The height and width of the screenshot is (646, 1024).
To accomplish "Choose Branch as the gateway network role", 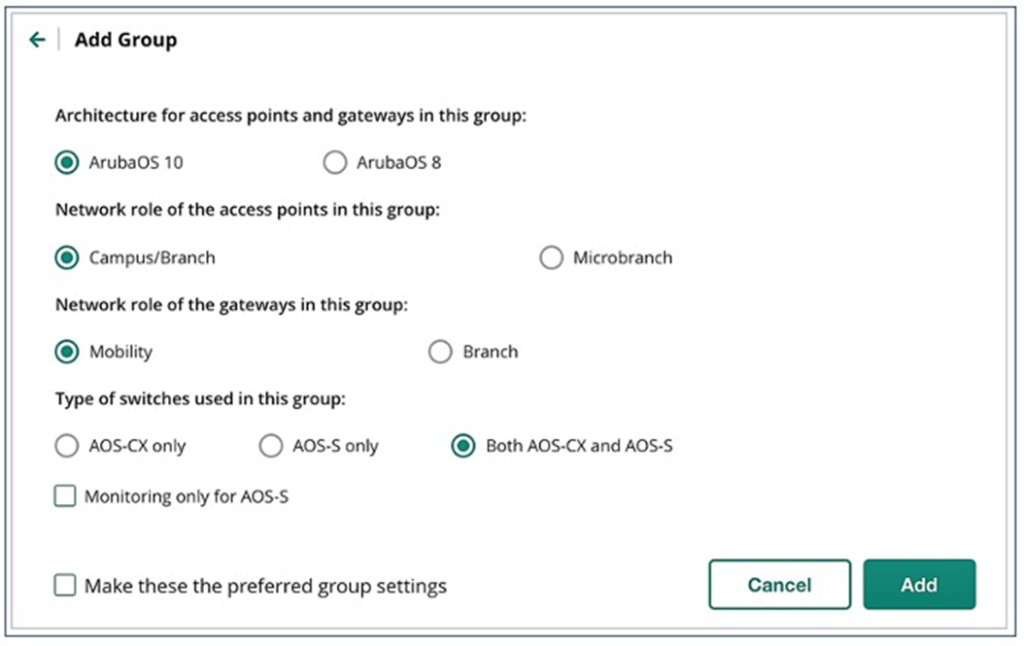I will click(440, 352).
